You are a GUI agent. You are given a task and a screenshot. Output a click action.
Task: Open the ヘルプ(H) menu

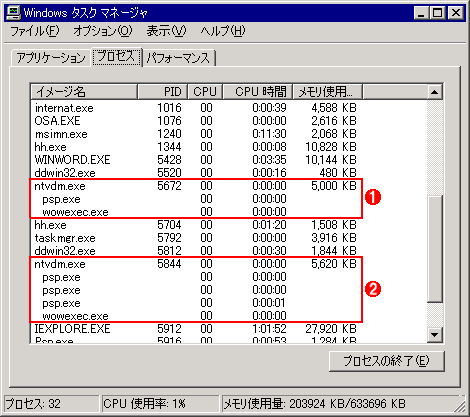click(223, 31)
